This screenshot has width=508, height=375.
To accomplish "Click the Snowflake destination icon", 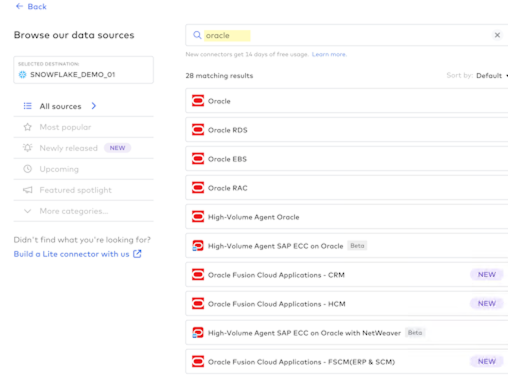I will 22,75.
